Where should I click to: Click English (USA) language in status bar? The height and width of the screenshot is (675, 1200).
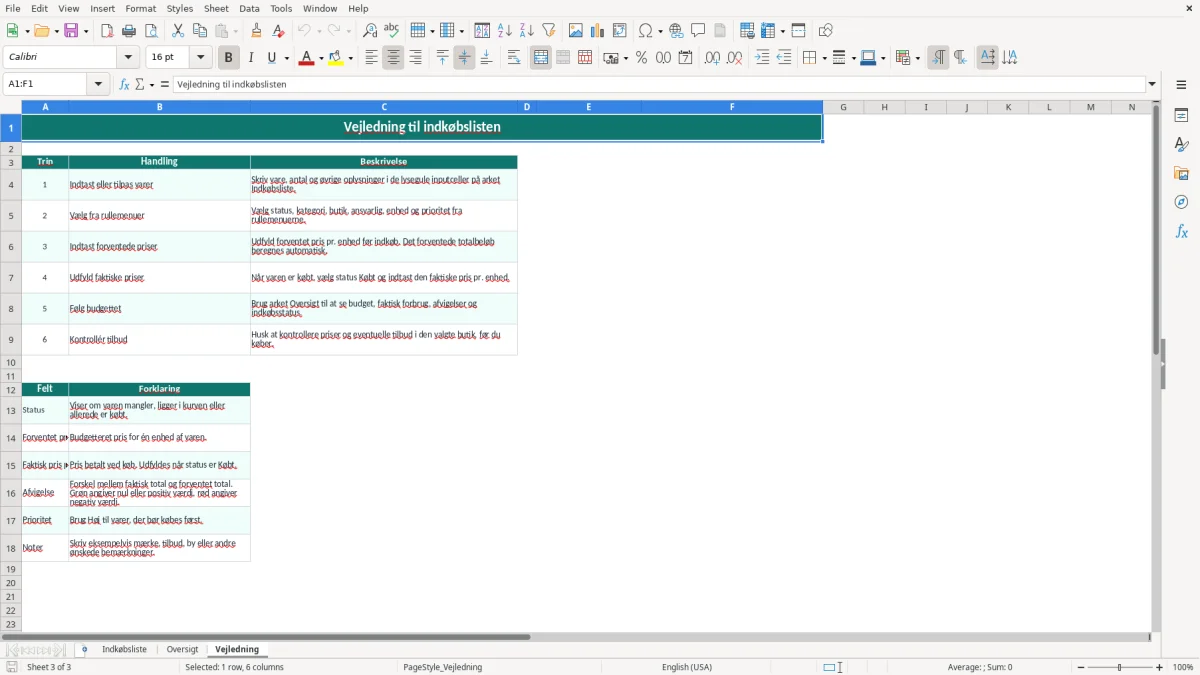coord(687,667)
